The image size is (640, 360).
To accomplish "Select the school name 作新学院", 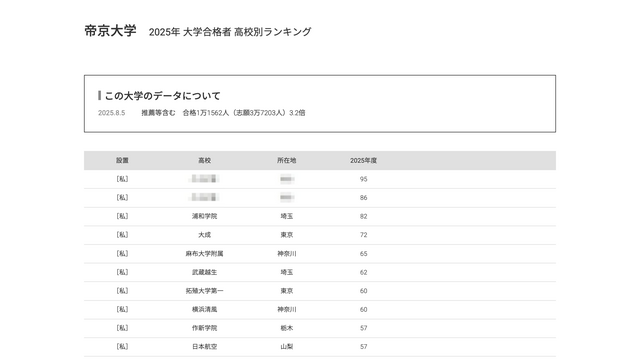I will point(204,328).
